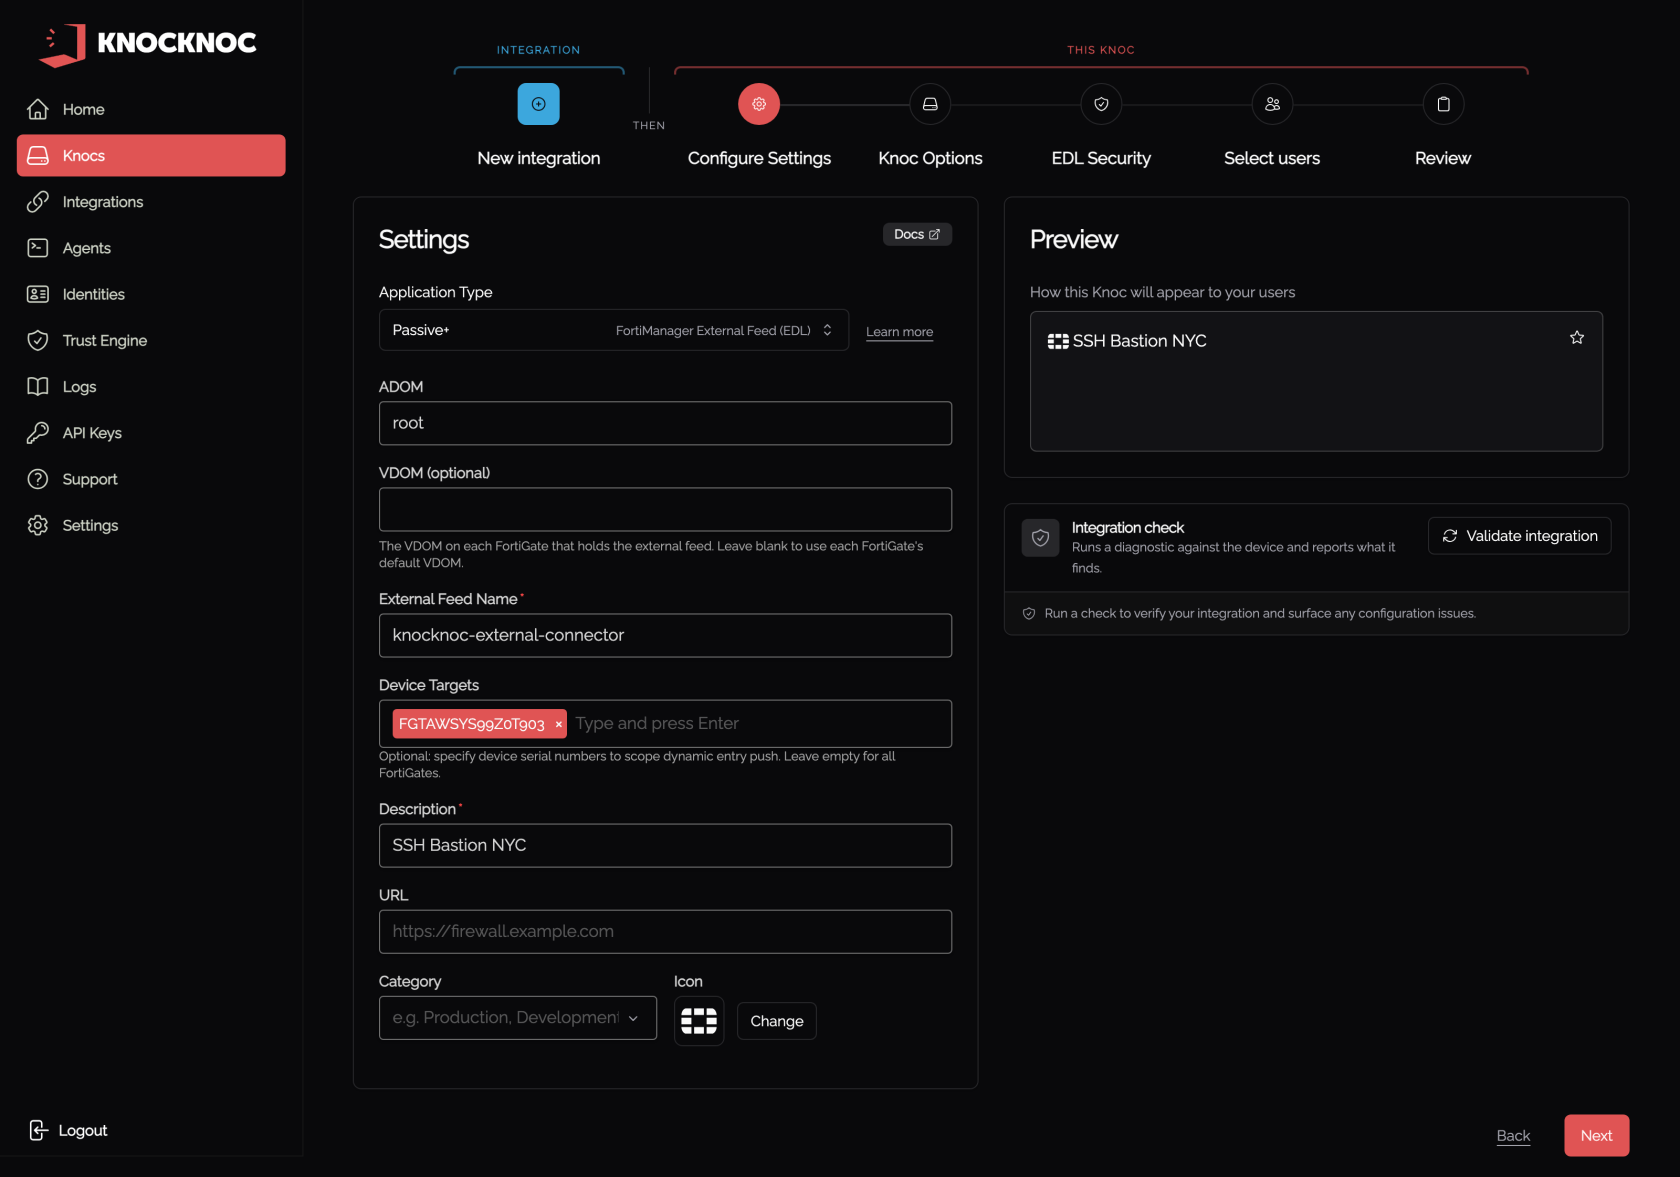The image size is (1680, 1177).
Task: Open the Application Type dropdown
Action: [x=614, y=330]
